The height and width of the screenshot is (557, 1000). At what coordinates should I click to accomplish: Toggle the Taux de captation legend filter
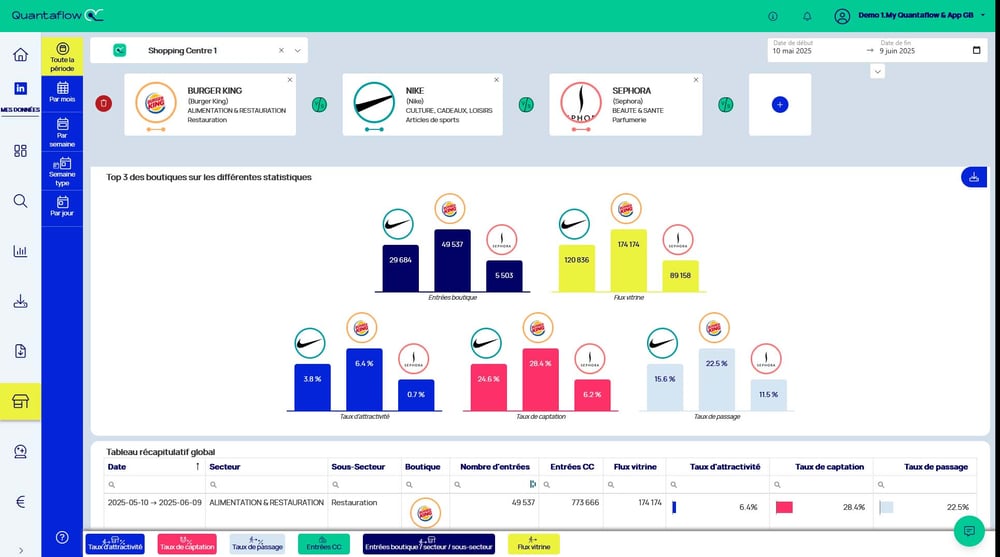pos(187,543)
